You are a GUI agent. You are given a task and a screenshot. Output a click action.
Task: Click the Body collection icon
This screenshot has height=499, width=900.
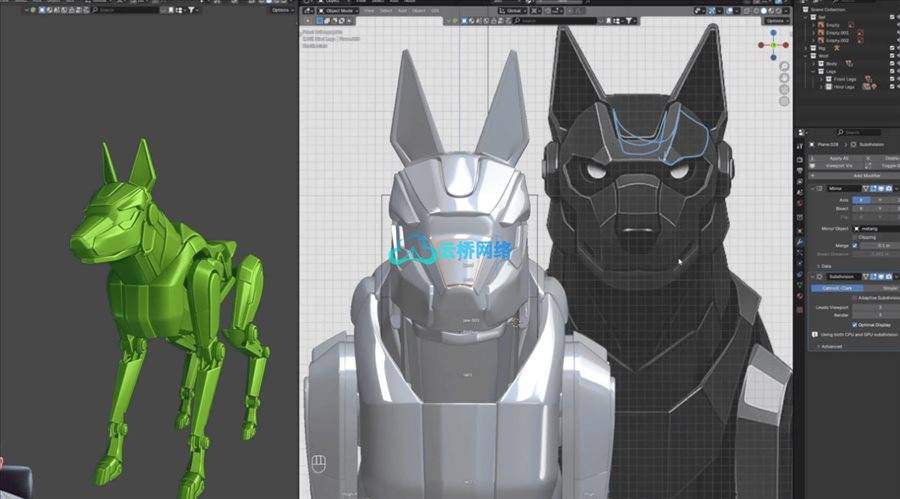click(822, 62)
